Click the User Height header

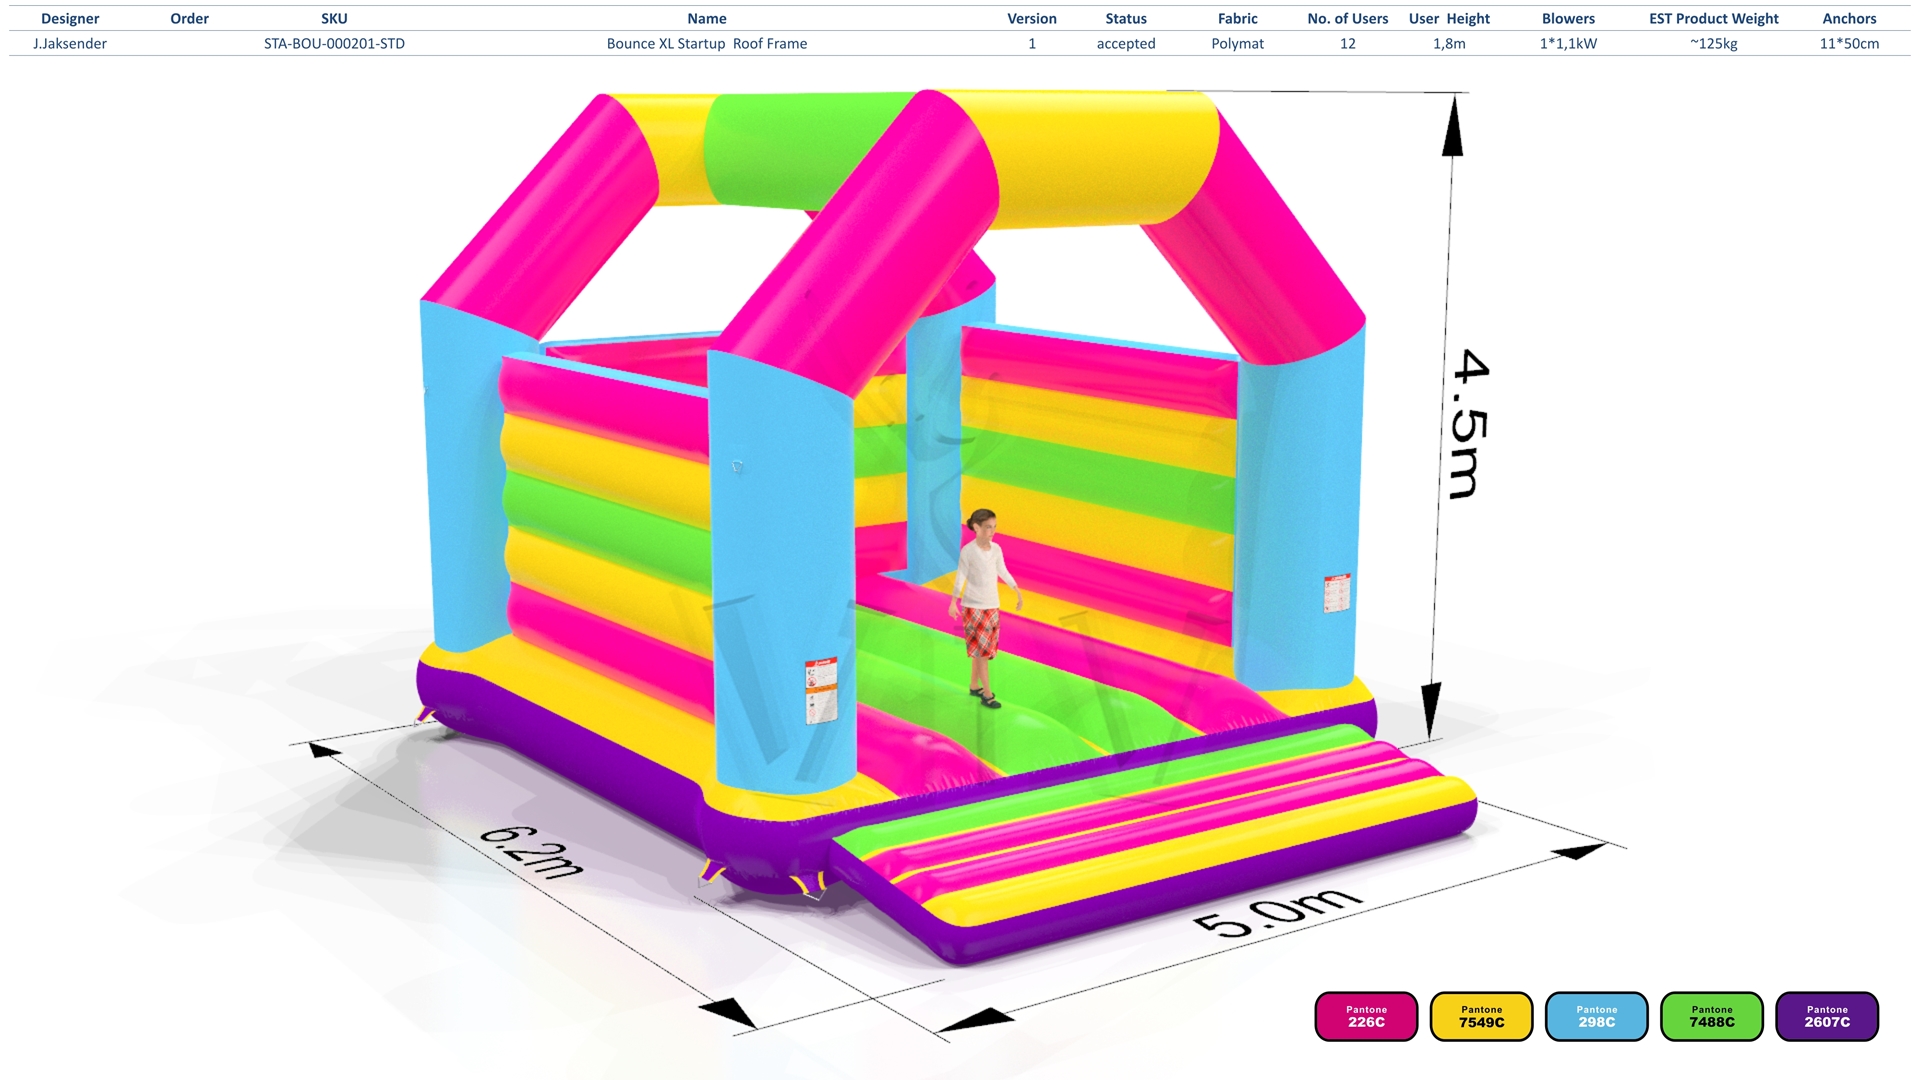coord(1449,19)
